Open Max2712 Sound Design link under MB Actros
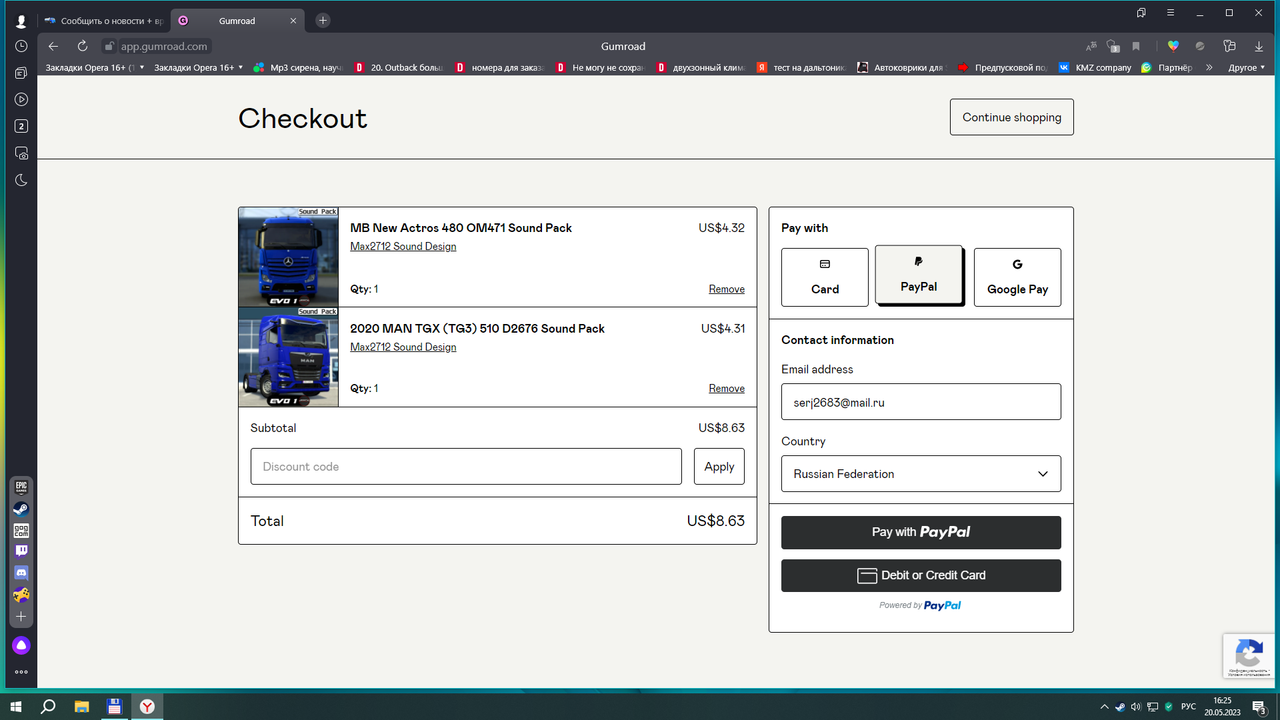The height and width of the screenshot is (720, 1280). pyautogui.click(x=403, y=246)
